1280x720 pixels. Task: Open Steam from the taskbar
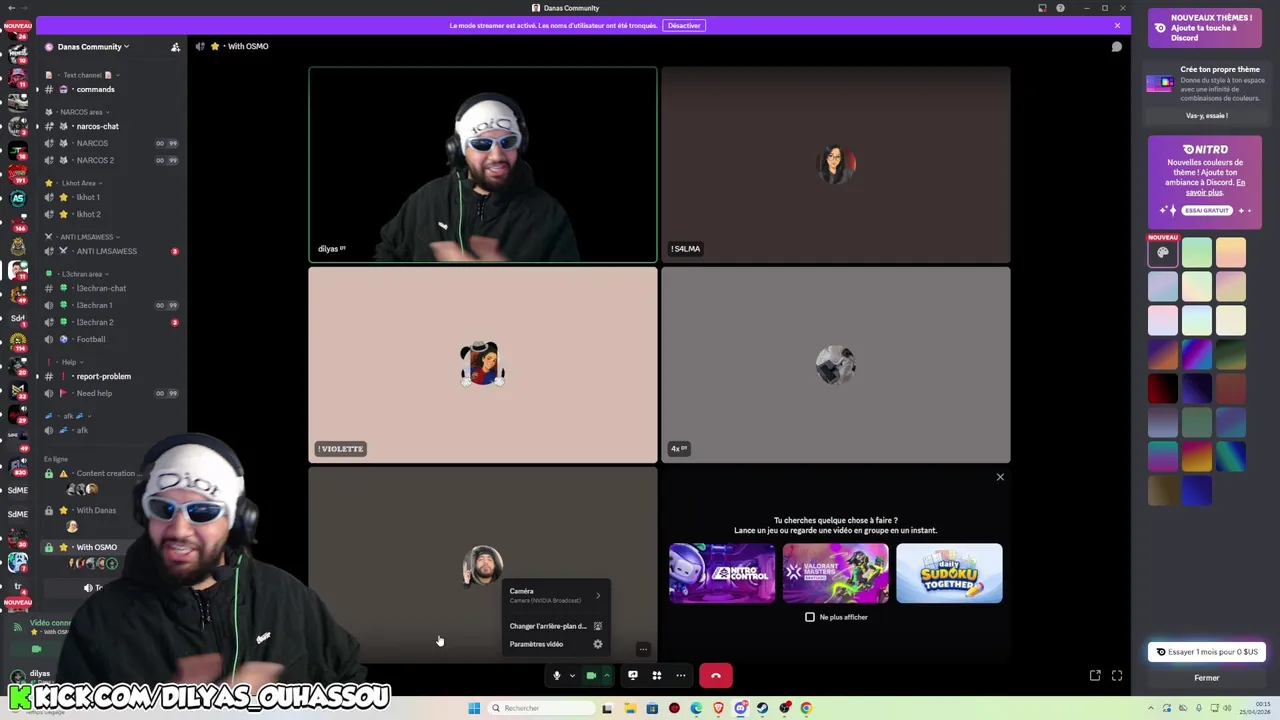tap(763, 708)
